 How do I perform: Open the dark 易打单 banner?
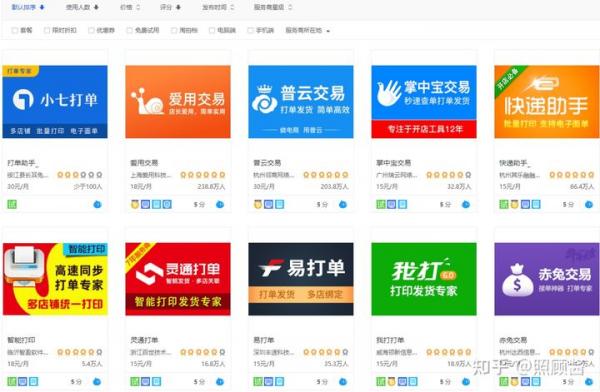pos(301,279)
